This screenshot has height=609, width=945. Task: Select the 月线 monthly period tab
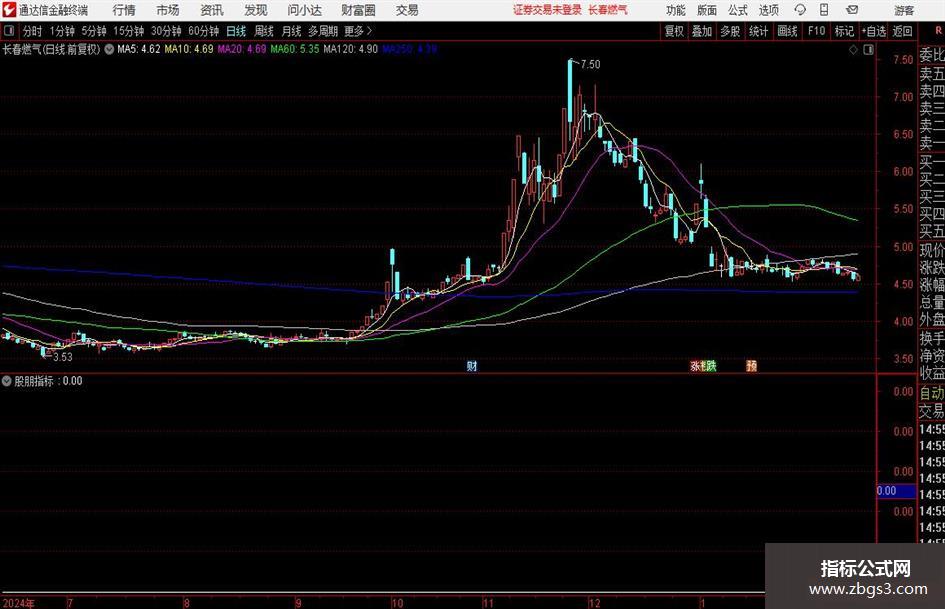tap(292, 31)
